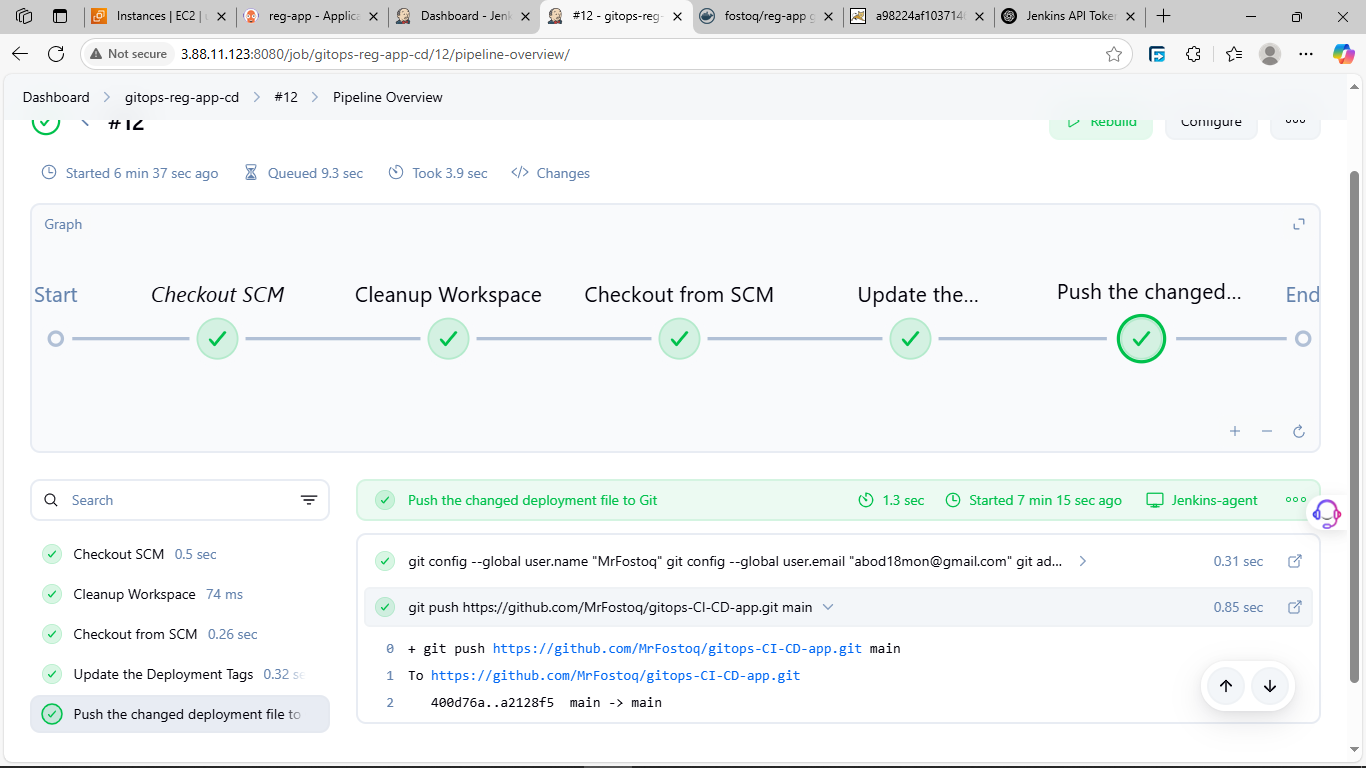The width and height of the screenshot is (1366, 768).
Task: Reset the graph view with refresh icon
Action: coord(1299,431)
